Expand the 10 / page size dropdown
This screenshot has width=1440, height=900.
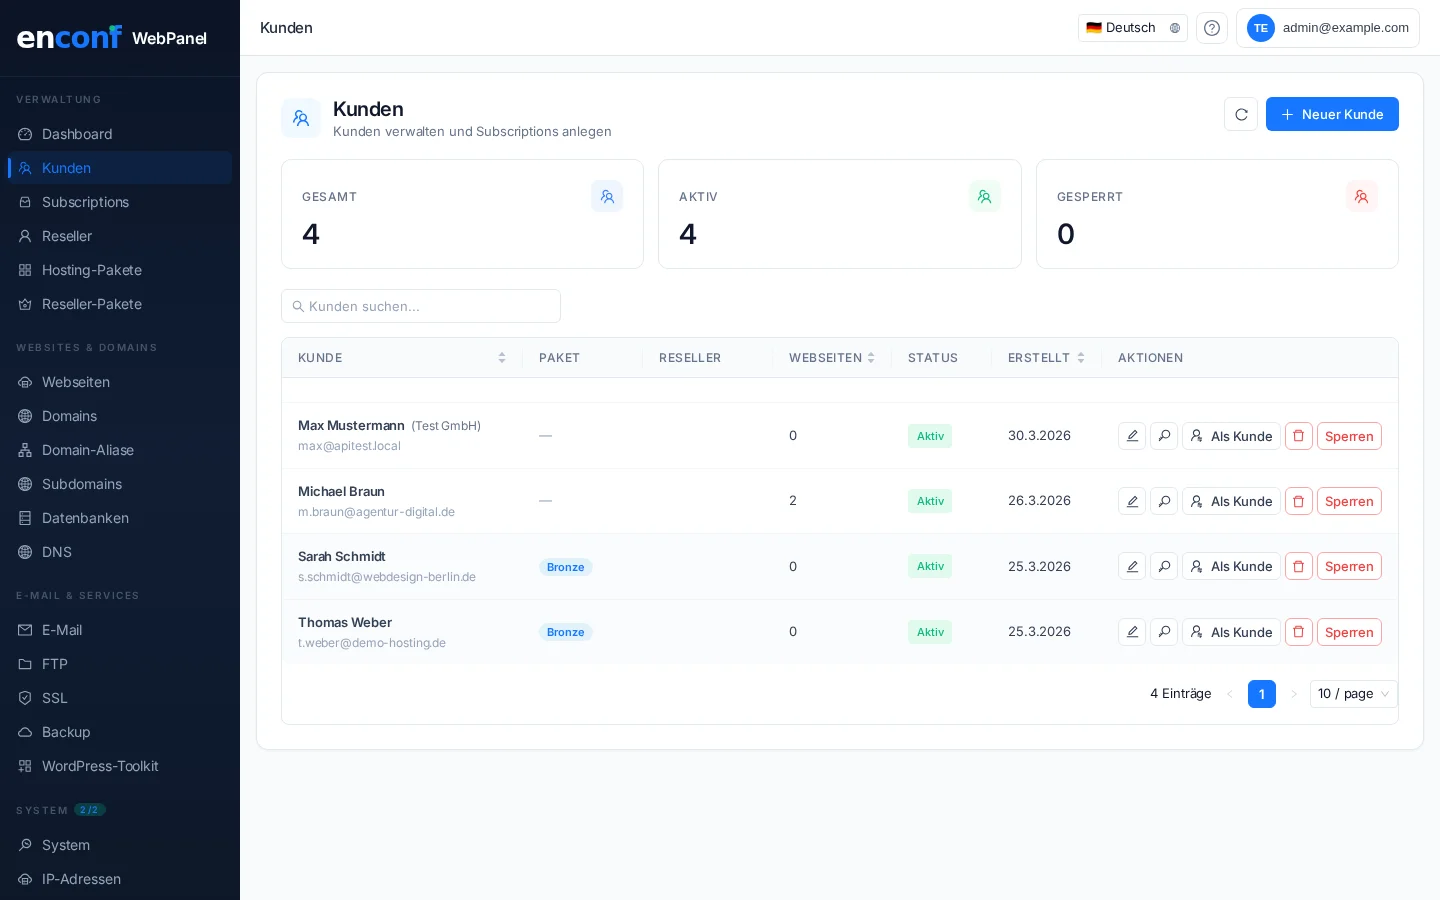click(x=1353, y=694)
